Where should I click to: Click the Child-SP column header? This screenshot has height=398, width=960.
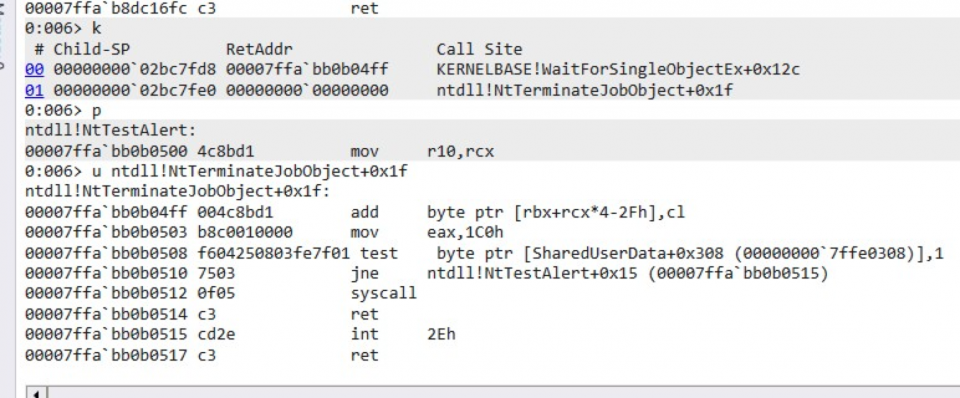(92, 49)
